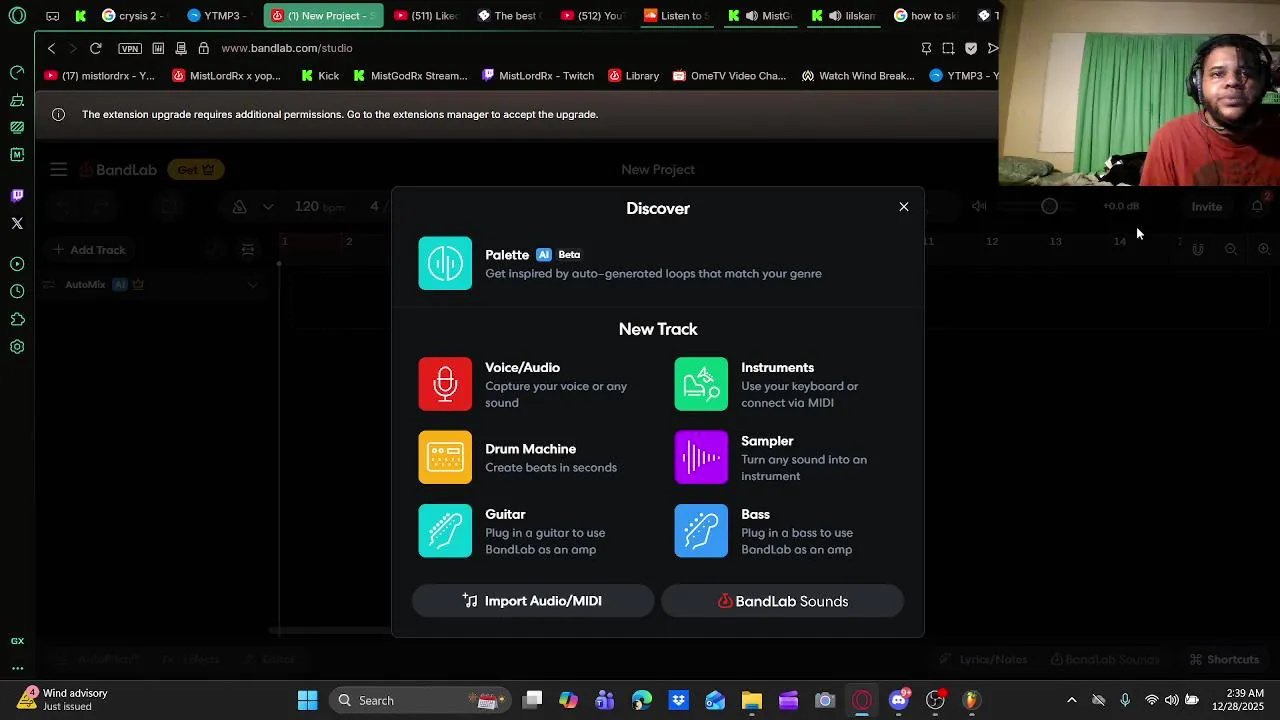Open FL Studio from taskbar
1280x720 pixels.
971,700
